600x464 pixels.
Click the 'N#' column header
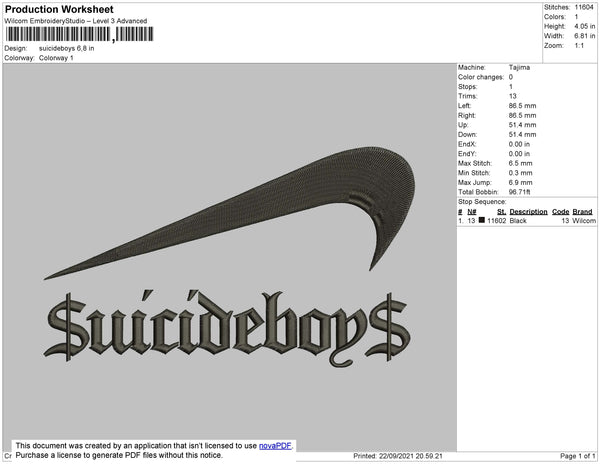[x=472, y=212]
